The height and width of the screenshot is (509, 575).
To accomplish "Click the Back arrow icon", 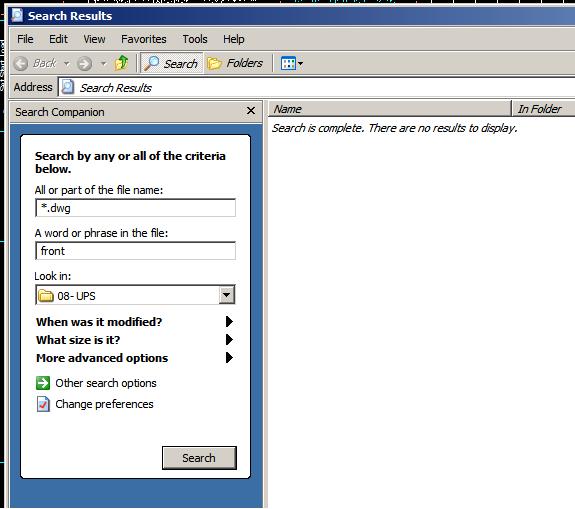I will click(x=21, y=63).
